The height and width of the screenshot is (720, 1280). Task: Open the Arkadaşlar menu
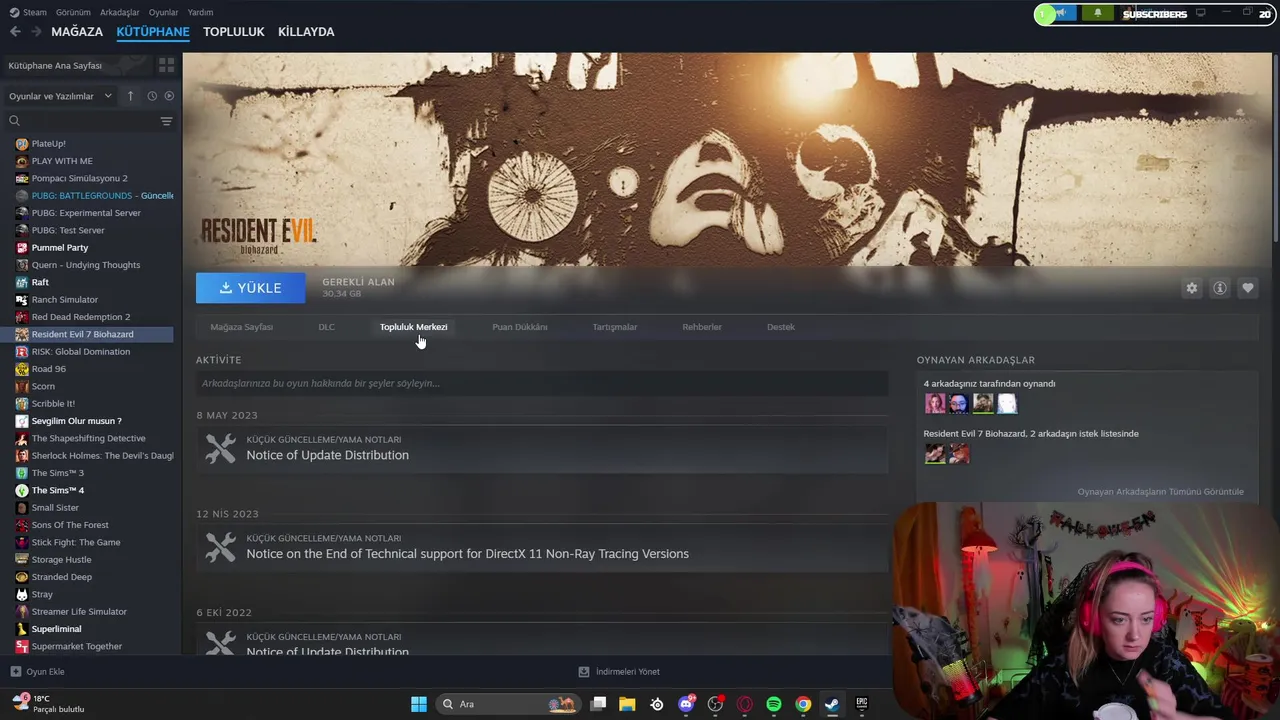pos(120,12)
